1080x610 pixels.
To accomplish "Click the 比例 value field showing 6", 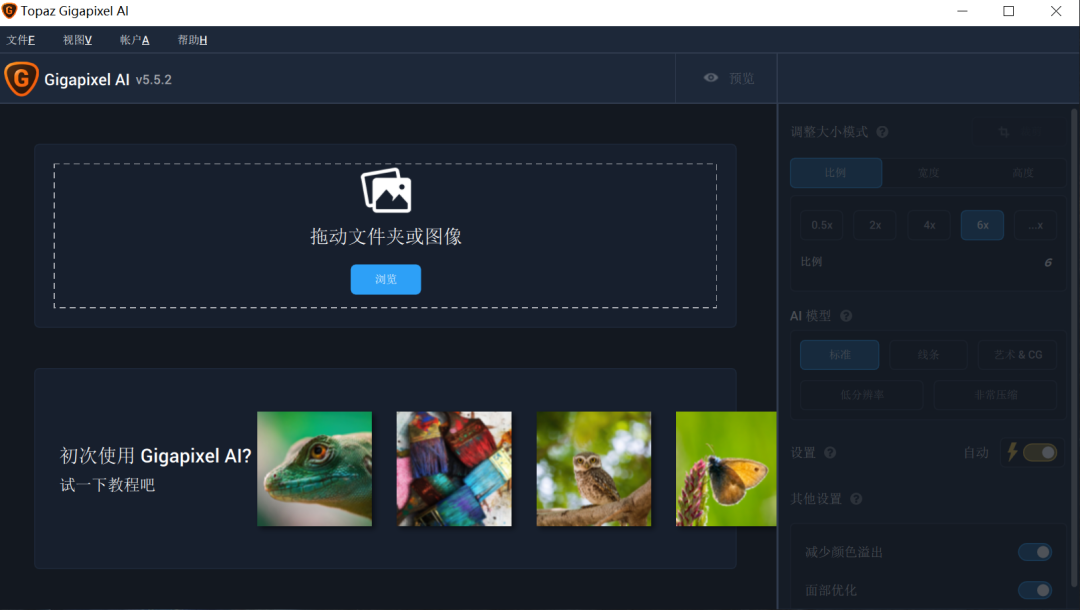I will point(1048,262).
